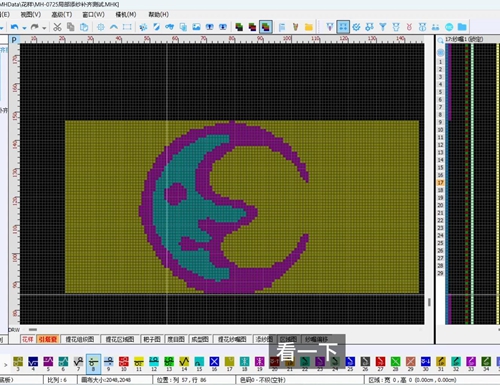Click the blue folder icon at toolbar end
Viewport: 500px width, 385px height.
click(x=462, y=27)
